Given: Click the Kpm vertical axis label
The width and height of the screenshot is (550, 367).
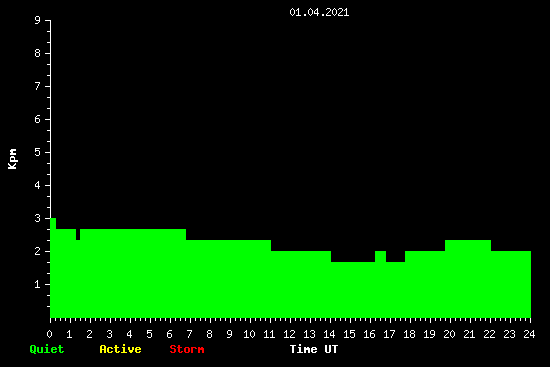Looking at the screenshot, I should point(13,159).
